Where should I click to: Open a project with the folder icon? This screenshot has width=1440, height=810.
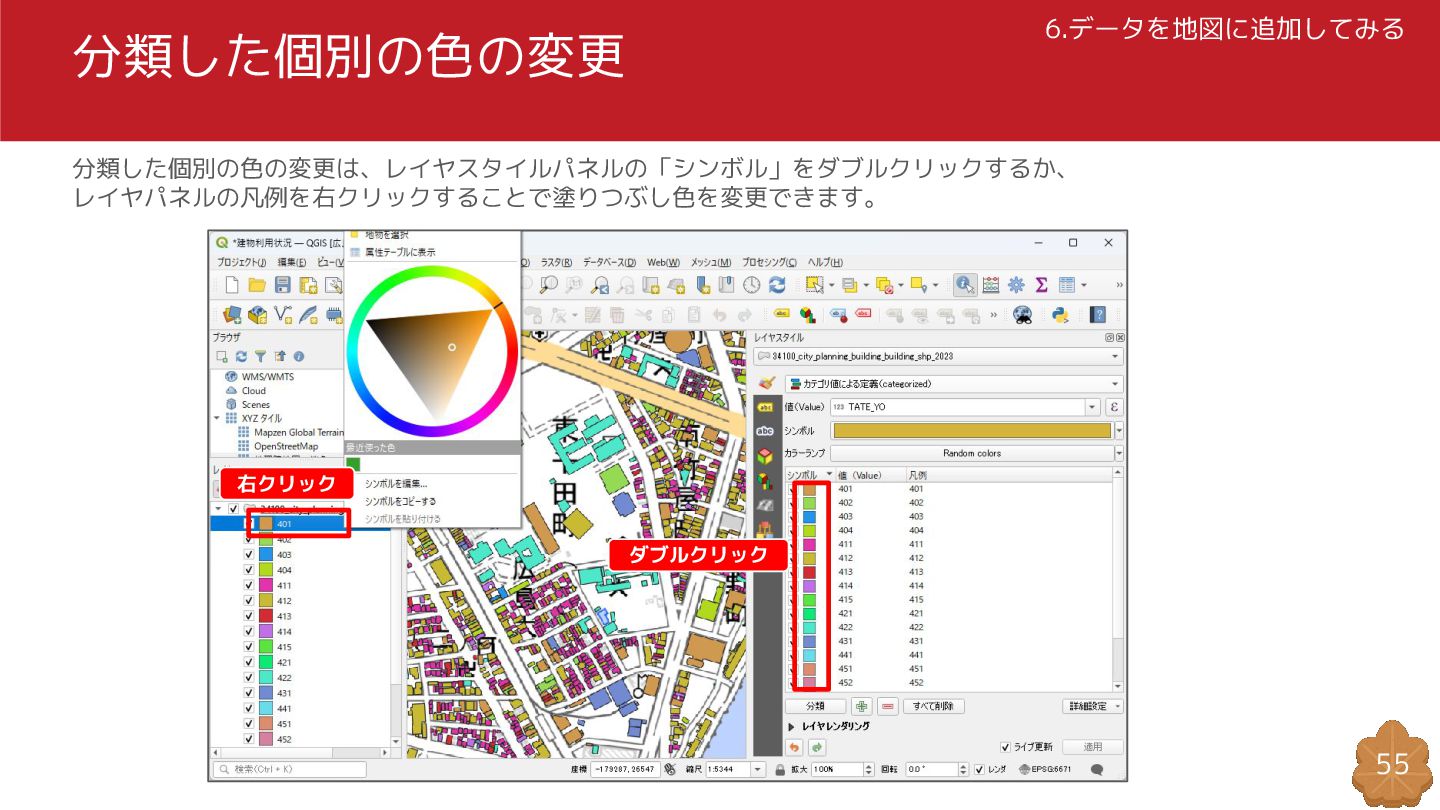pos(257,285)
